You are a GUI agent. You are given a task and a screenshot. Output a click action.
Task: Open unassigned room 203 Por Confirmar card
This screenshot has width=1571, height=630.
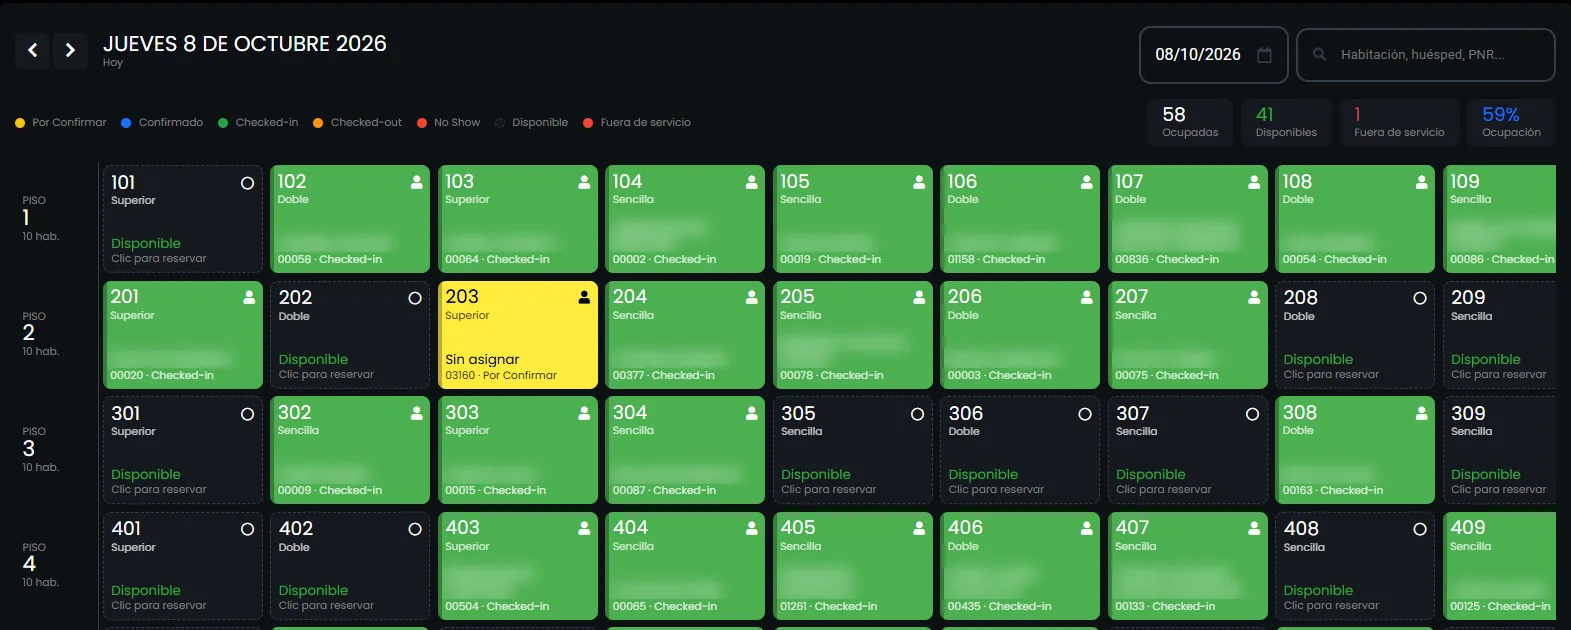pos(518,335)
